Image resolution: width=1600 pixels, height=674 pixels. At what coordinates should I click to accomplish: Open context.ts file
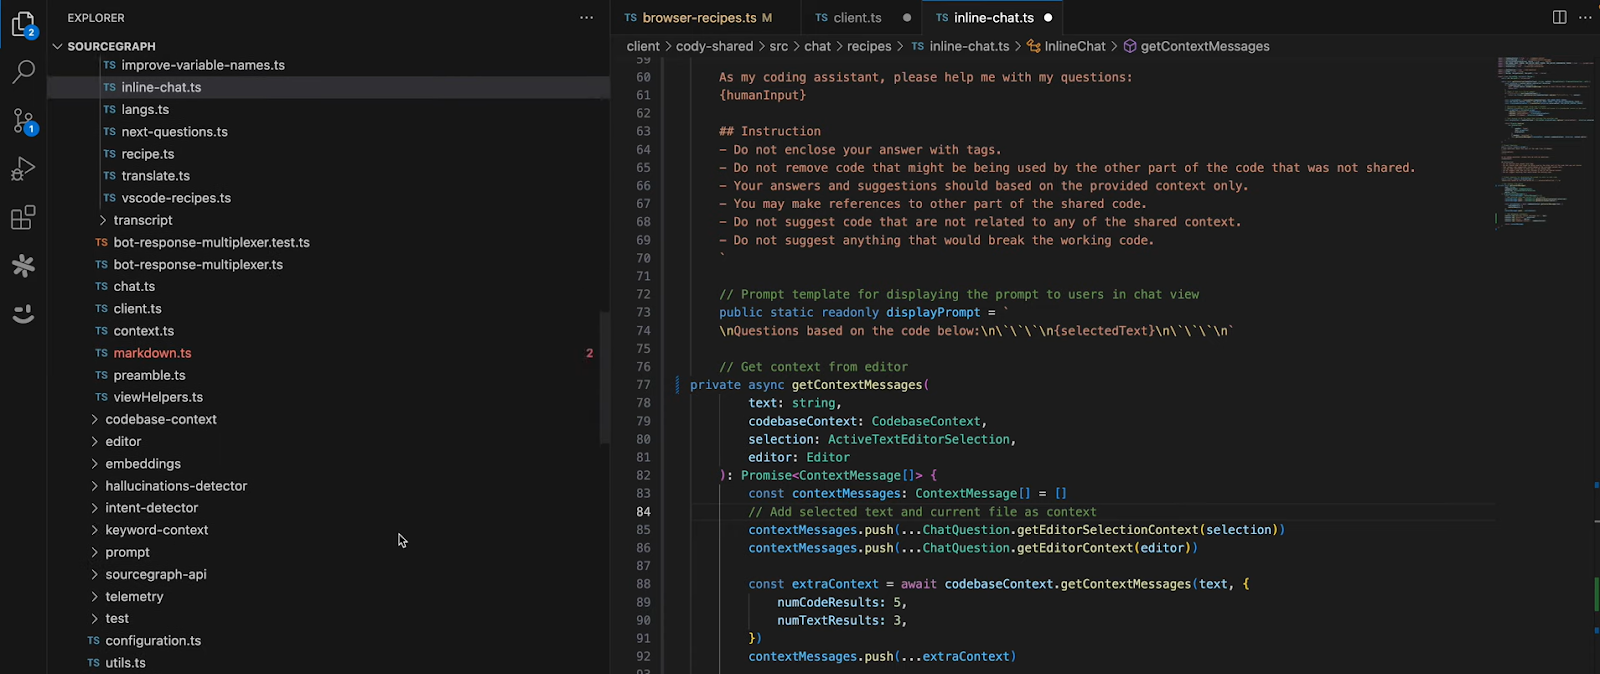(328, 331)
